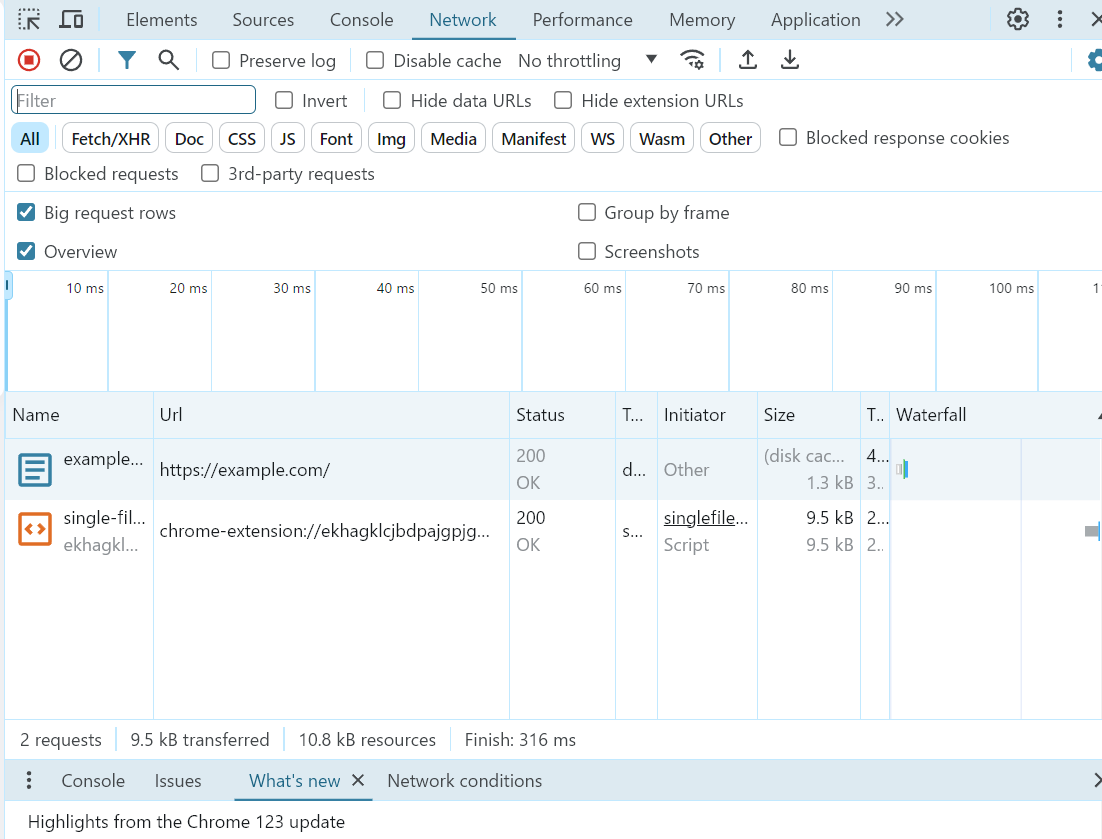1102x839 pixels.
Task: Clear the network log
Action: [71, 60]
